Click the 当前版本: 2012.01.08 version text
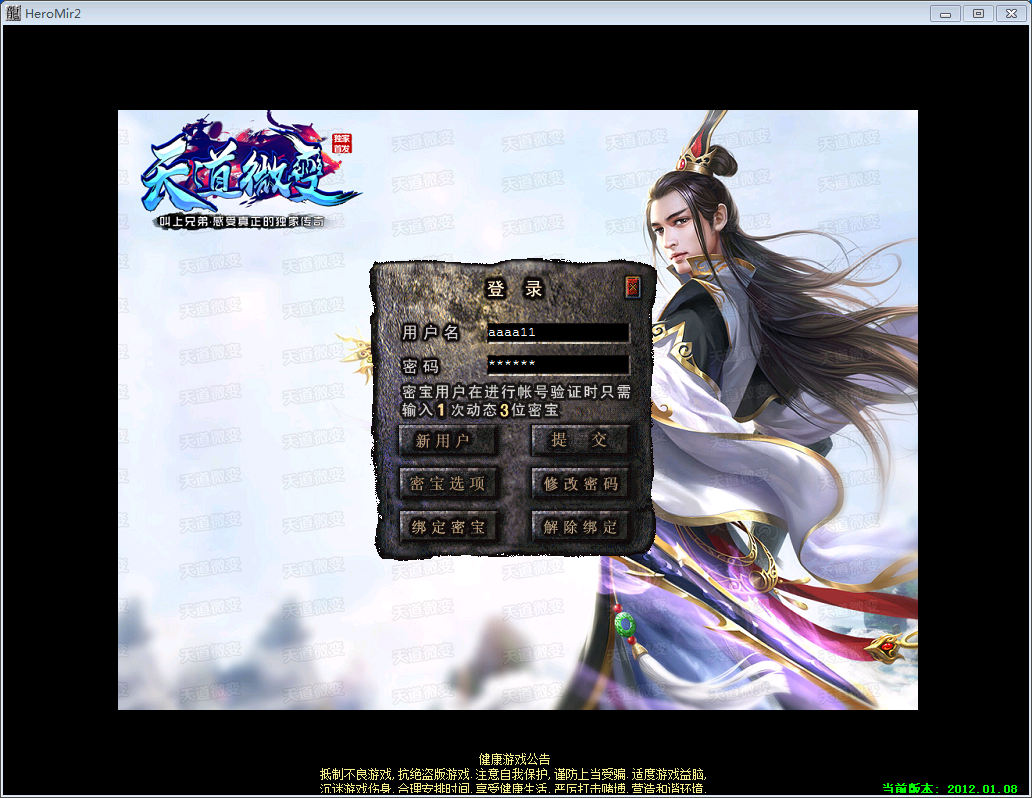This screenshot has height=798, width=1032. 950,788
